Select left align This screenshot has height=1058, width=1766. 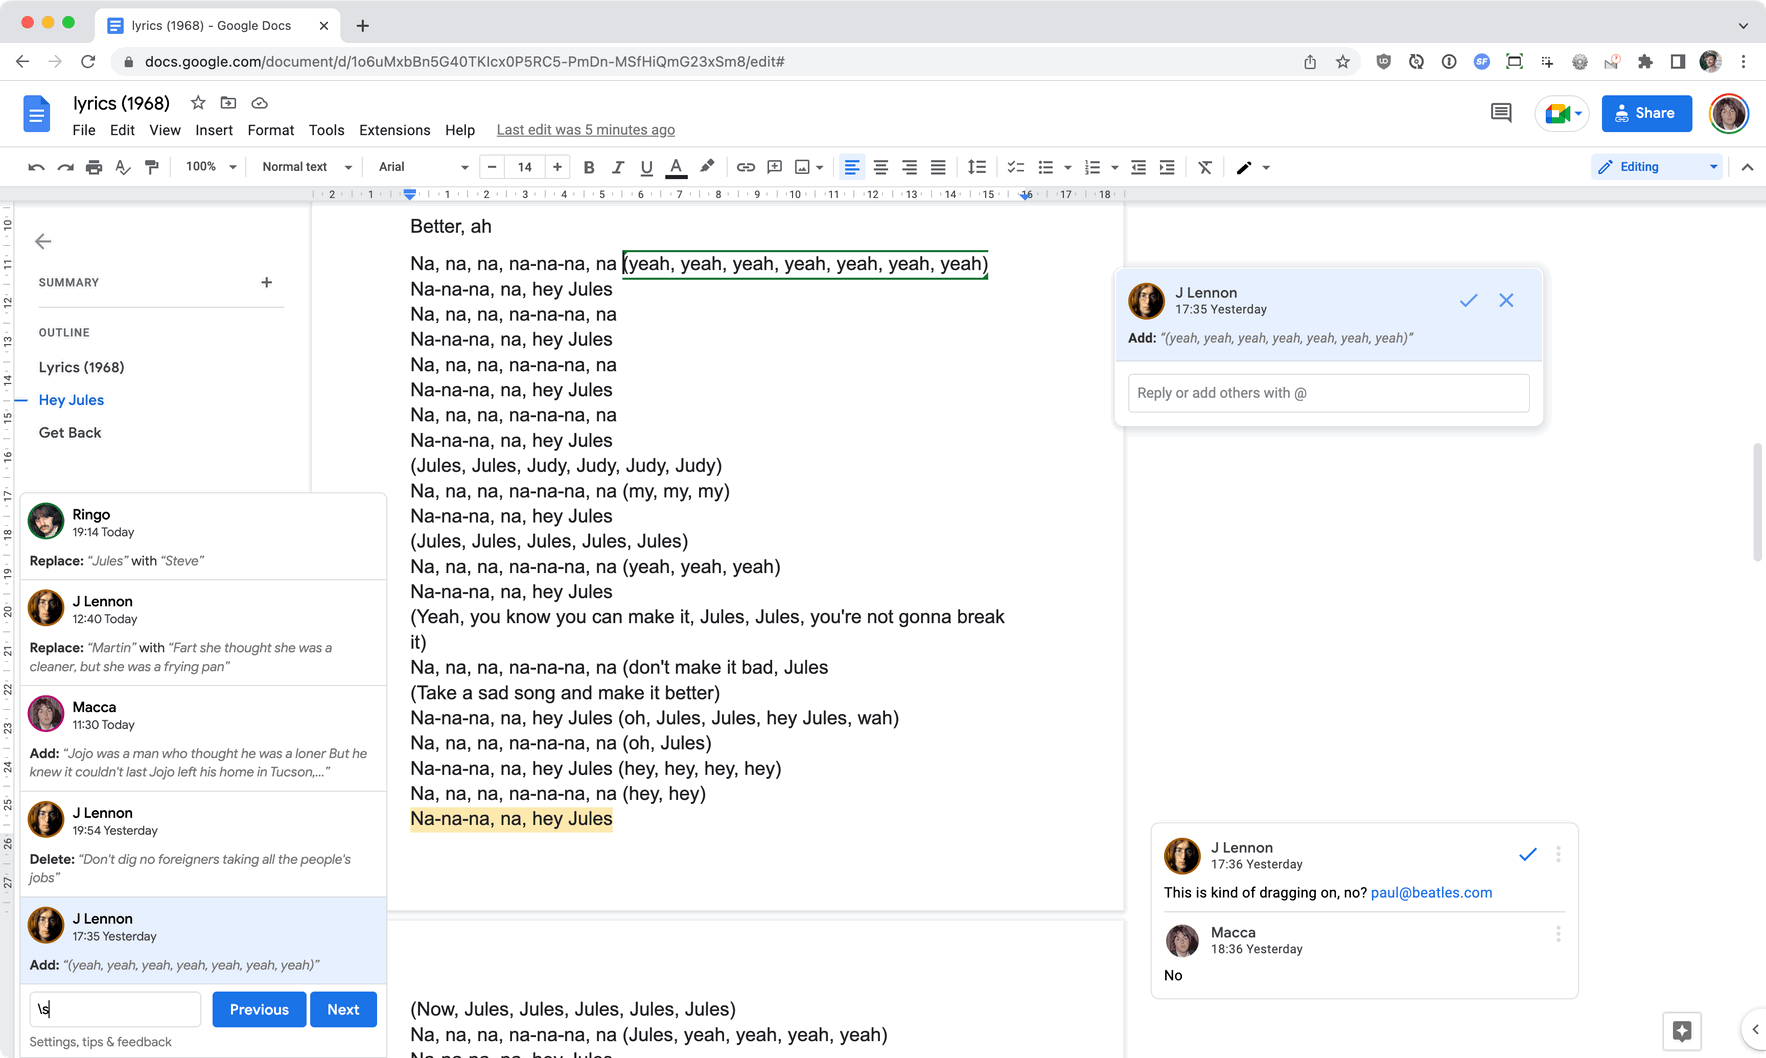point(852,167)
